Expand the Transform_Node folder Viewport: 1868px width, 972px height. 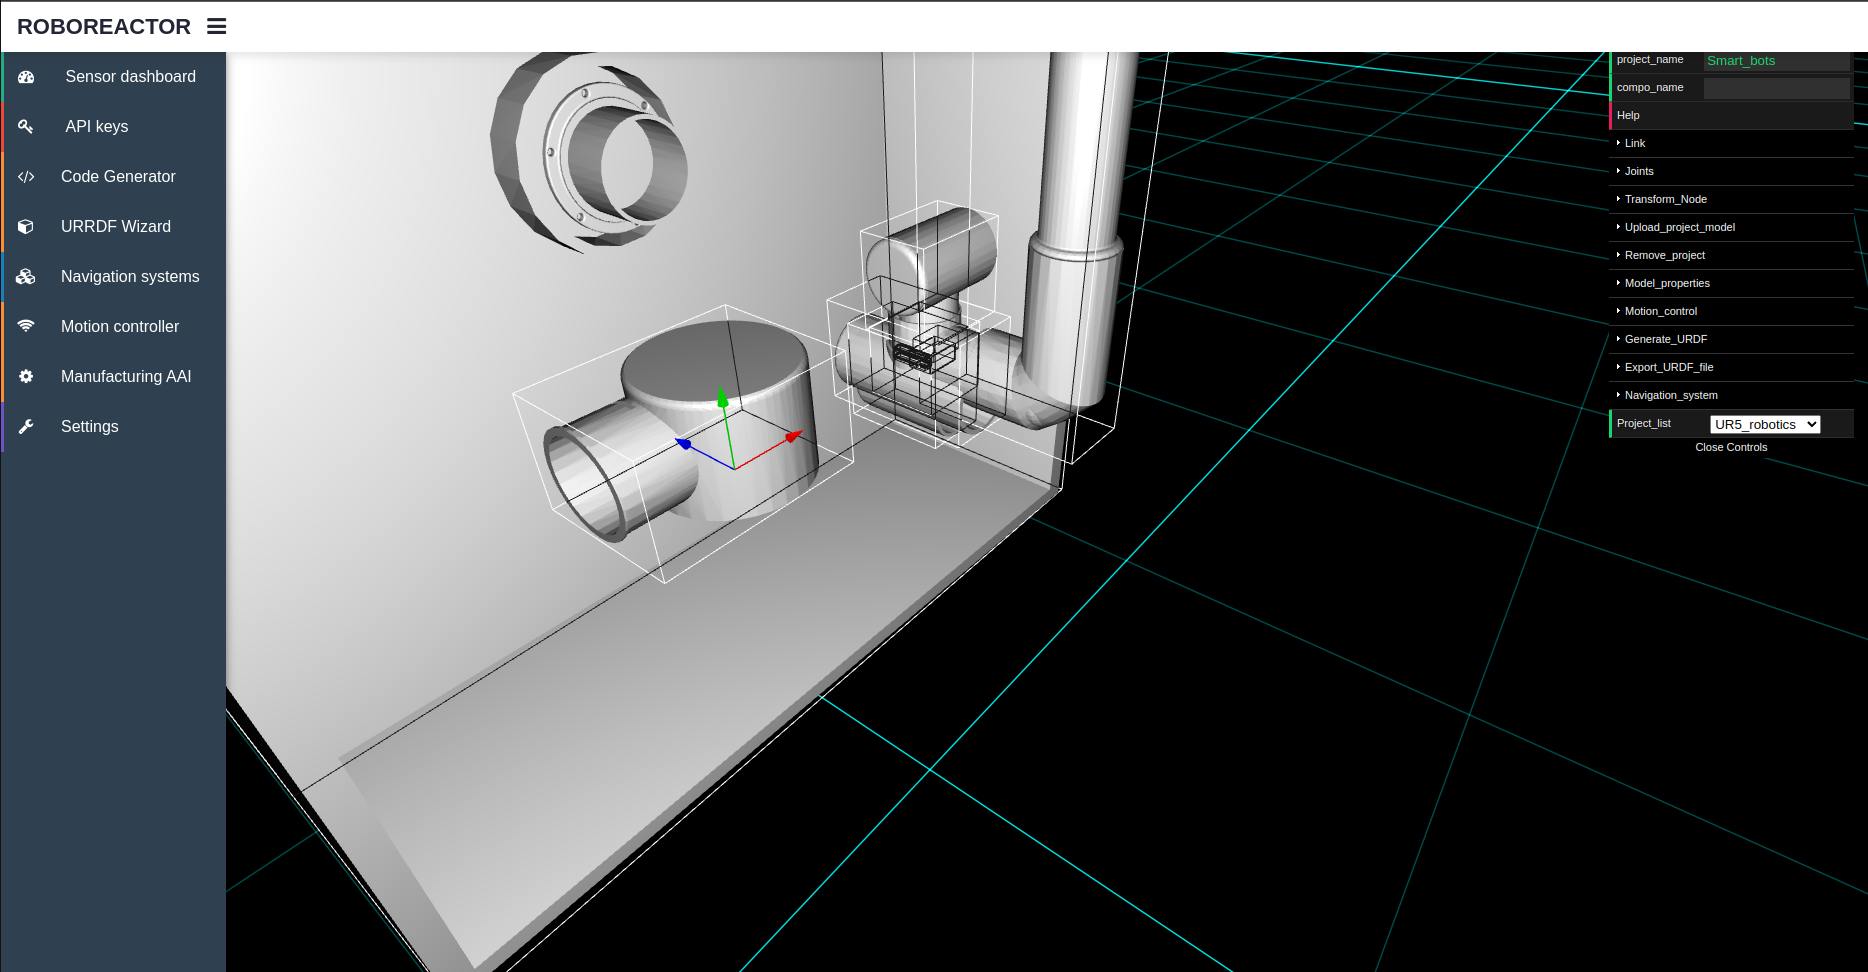(x=1731, y=200)
